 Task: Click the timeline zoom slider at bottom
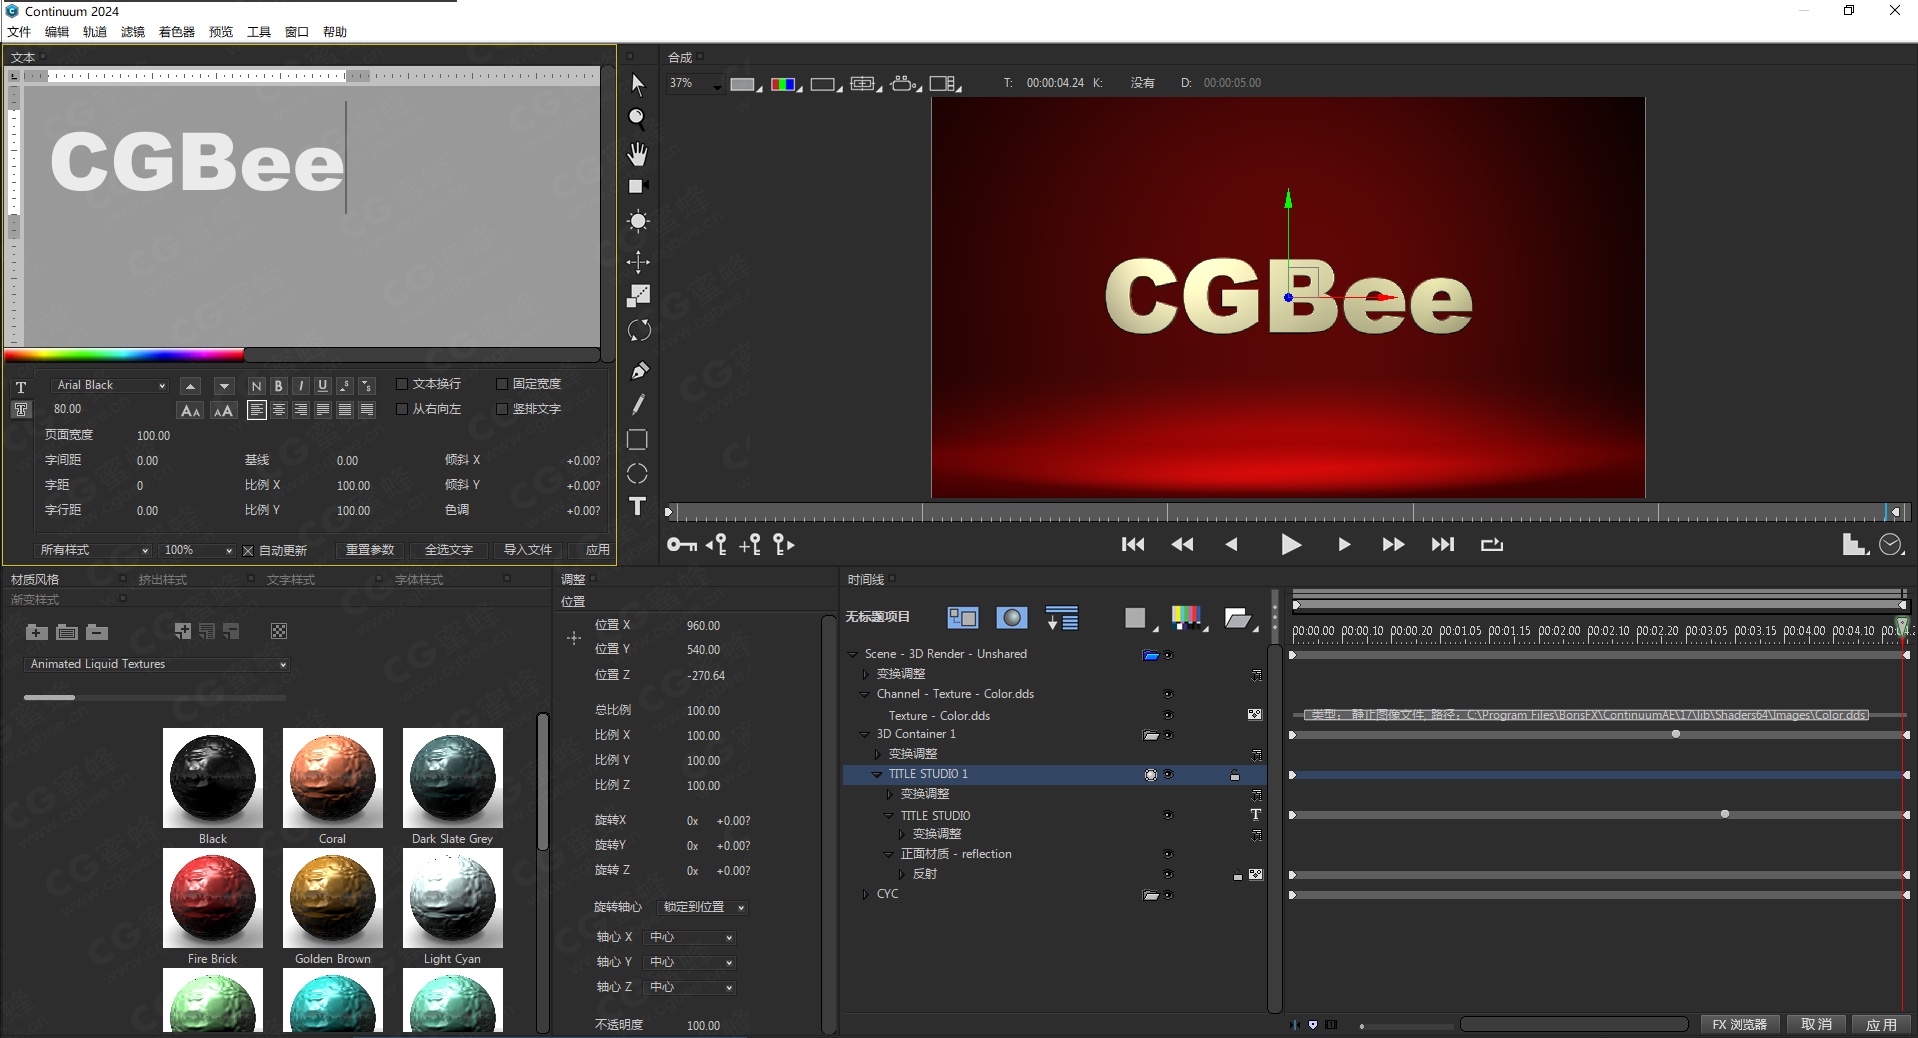pyautogui.click(x=1405, y=1026)
